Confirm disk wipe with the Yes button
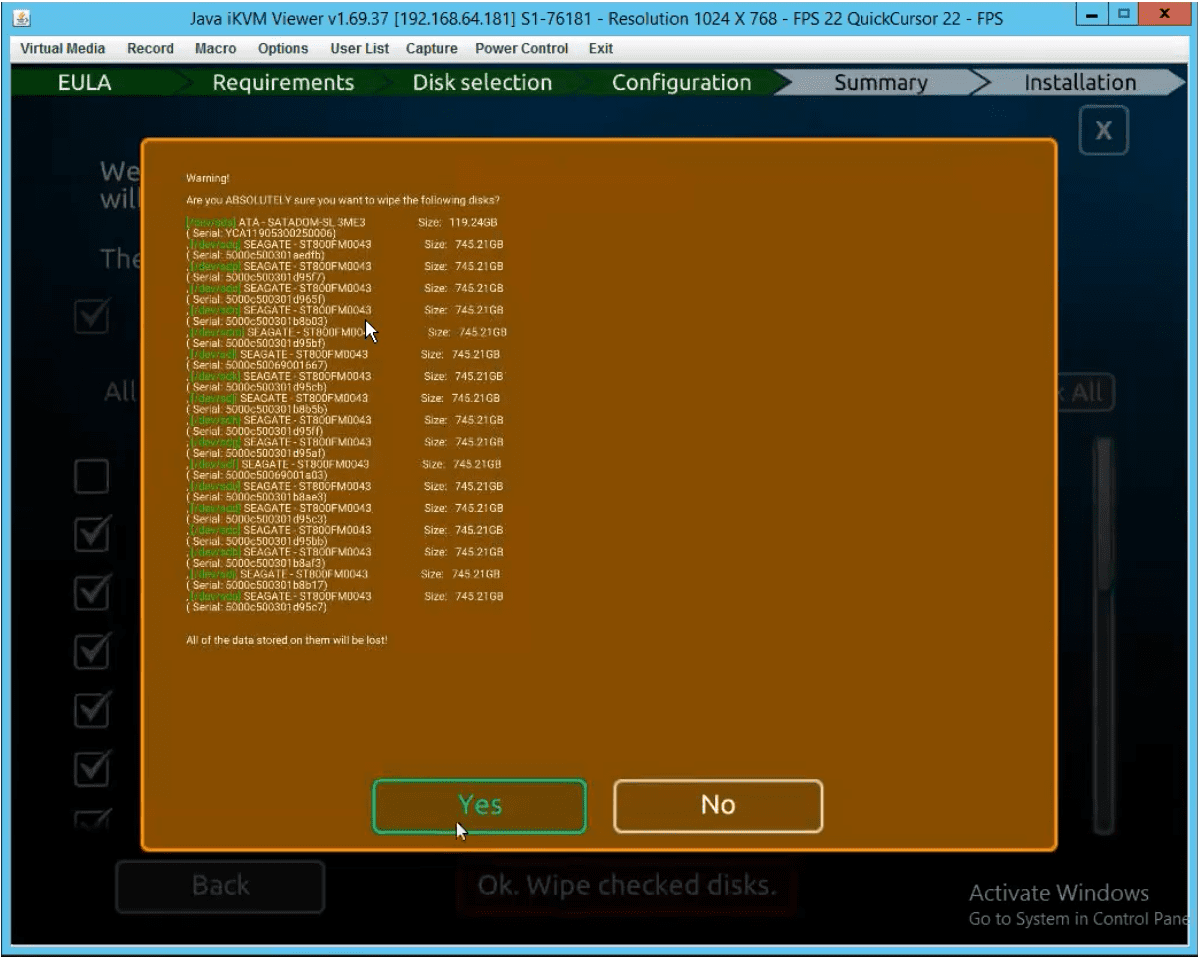Image resolution: width=1199 pixels, height=959 pixels. click(x=479, y=805)
